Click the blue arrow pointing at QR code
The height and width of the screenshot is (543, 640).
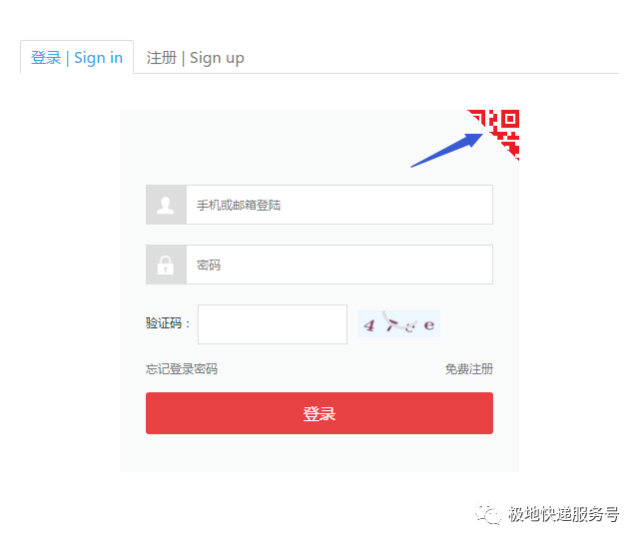(447, 150)
